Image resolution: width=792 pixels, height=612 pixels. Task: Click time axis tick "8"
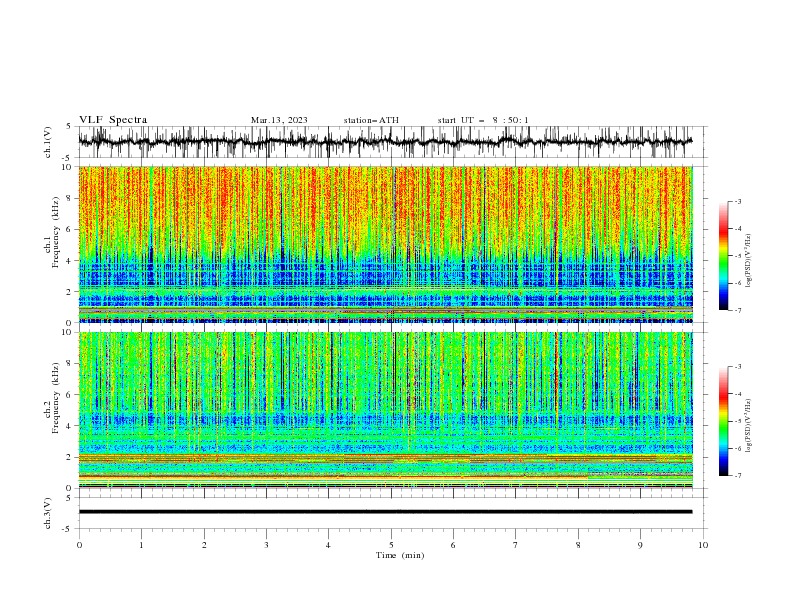pos(578,545)
